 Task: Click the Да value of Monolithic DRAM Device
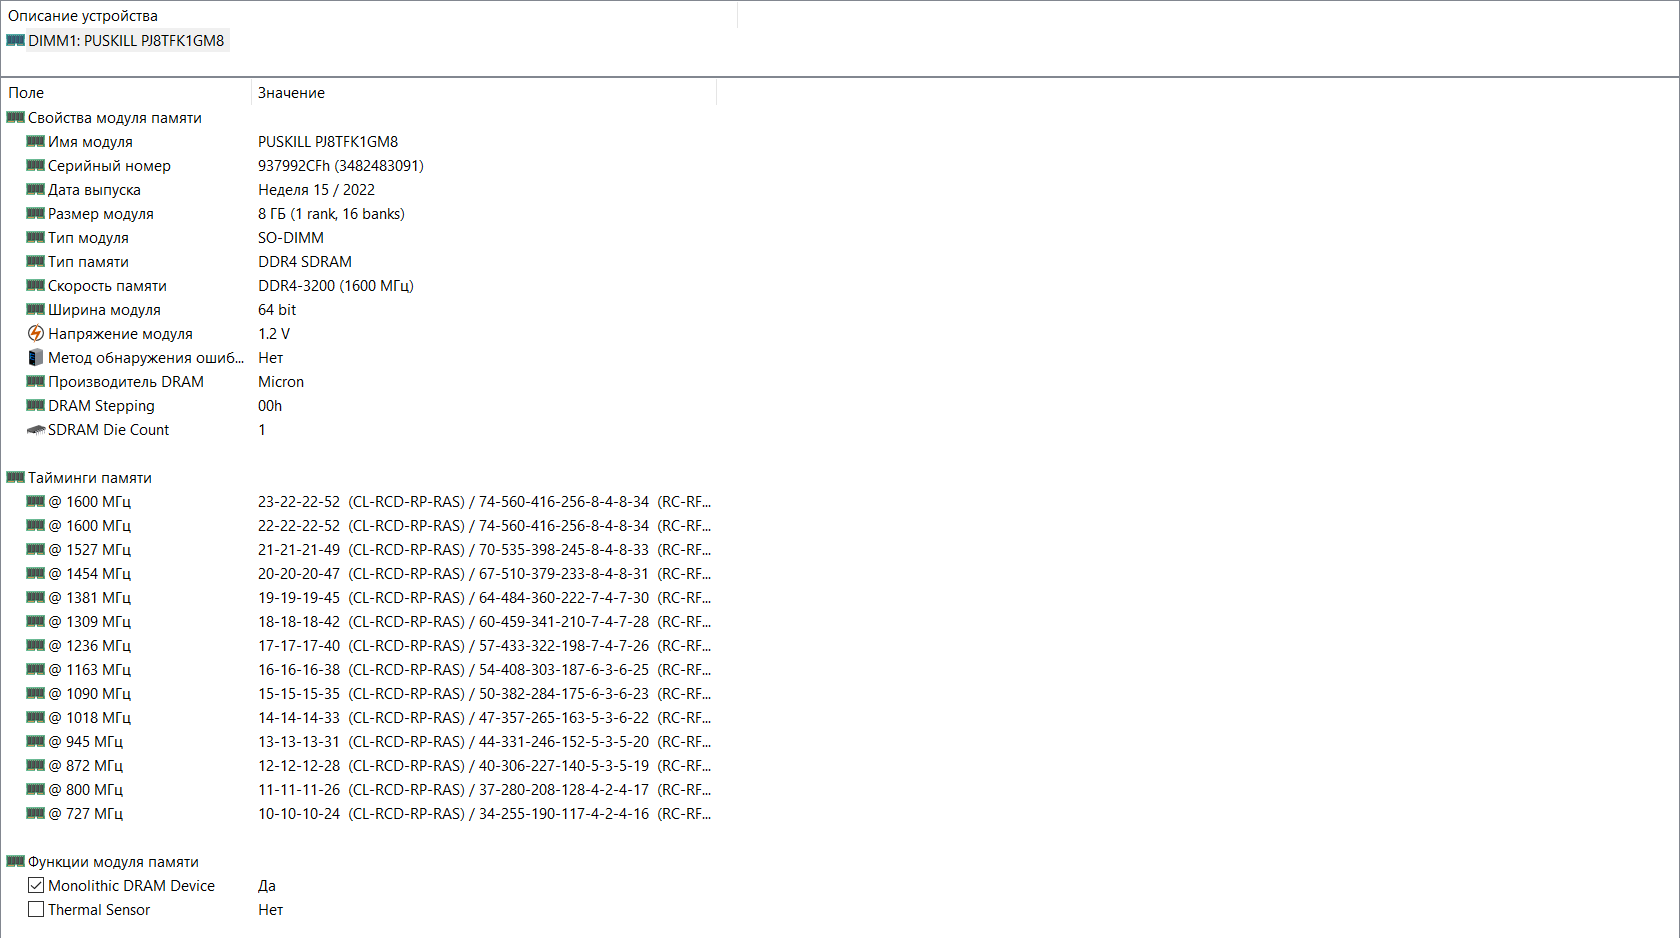pyautogui.click(x=267, y=886)
